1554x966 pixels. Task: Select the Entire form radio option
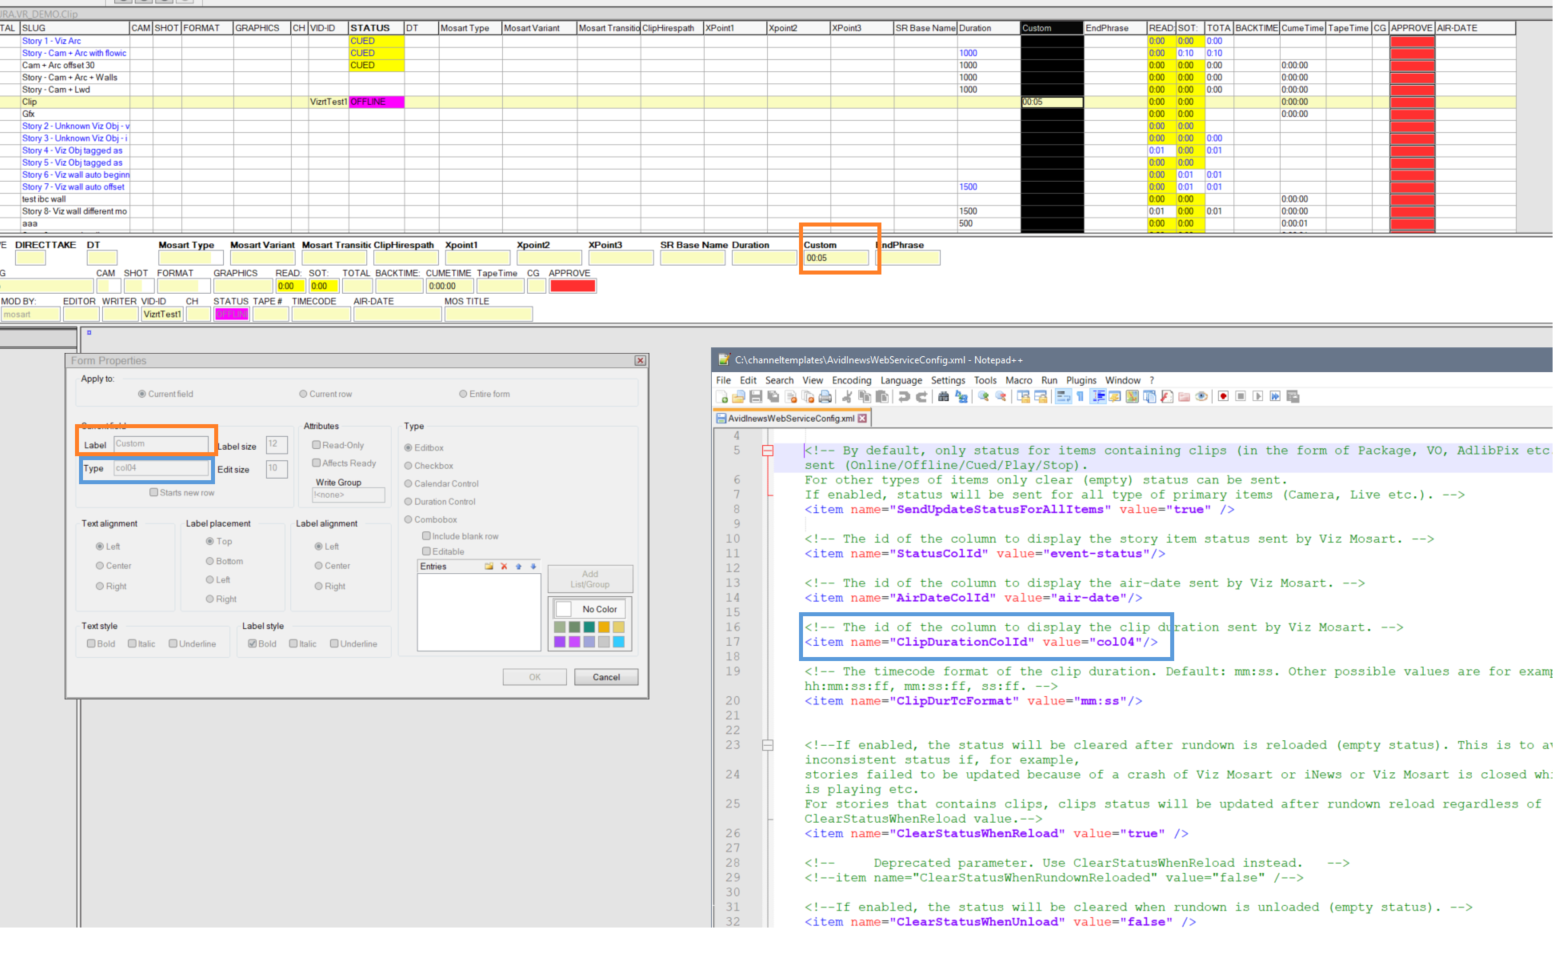tap(463, 394)
